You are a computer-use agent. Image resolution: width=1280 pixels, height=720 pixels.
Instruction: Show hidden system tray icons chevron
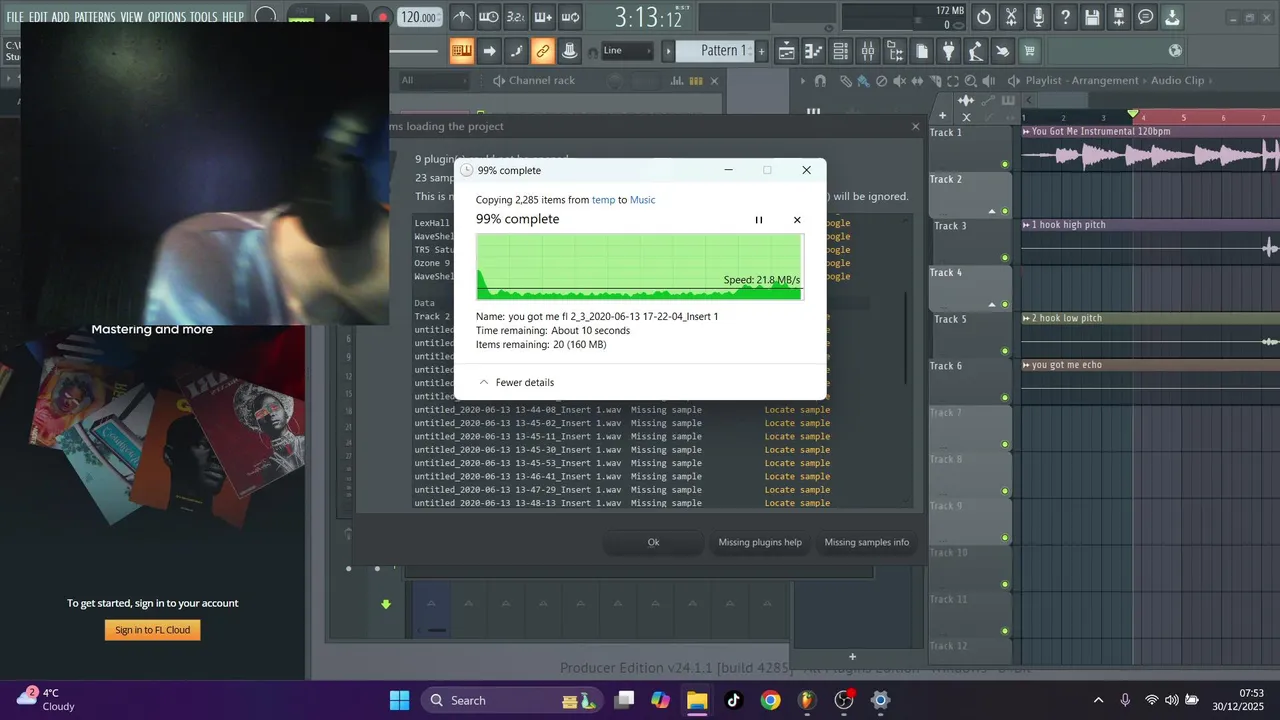pyautogui.click(x=1098, y=700)
